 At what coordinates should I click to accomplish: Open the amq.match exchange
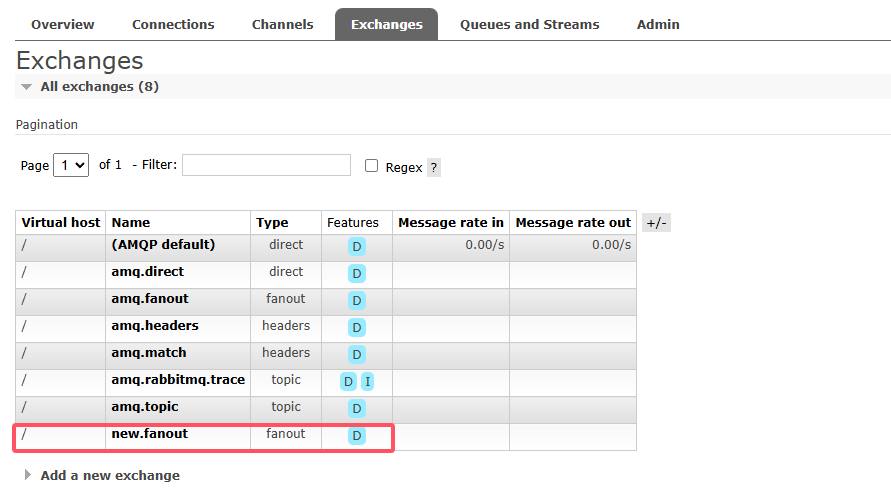point(149,353)
